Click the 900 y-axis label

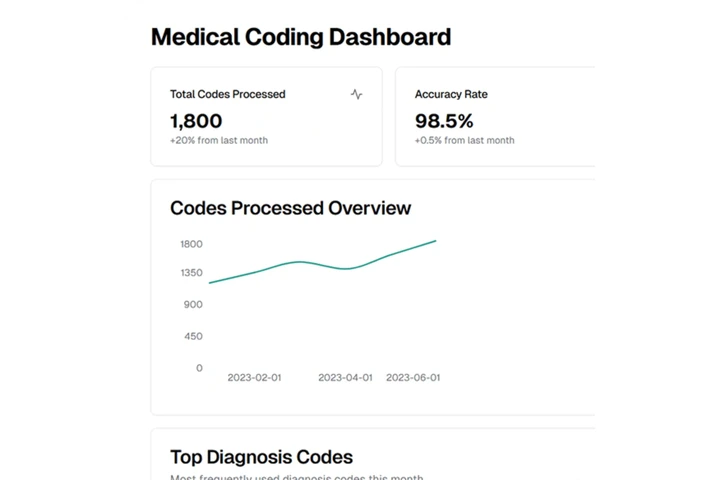pos(193,305)
